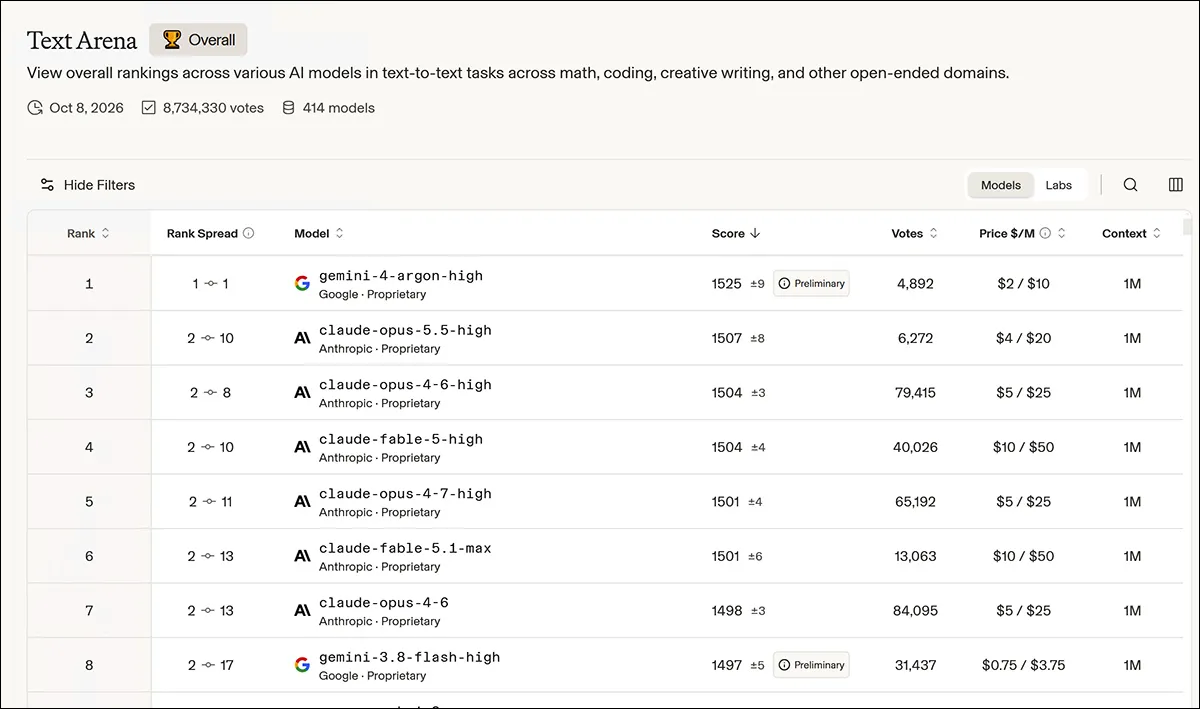Click the $4 / $20 price cell
This screenshot has width=1200, height=709.
tap(1023, 338)
